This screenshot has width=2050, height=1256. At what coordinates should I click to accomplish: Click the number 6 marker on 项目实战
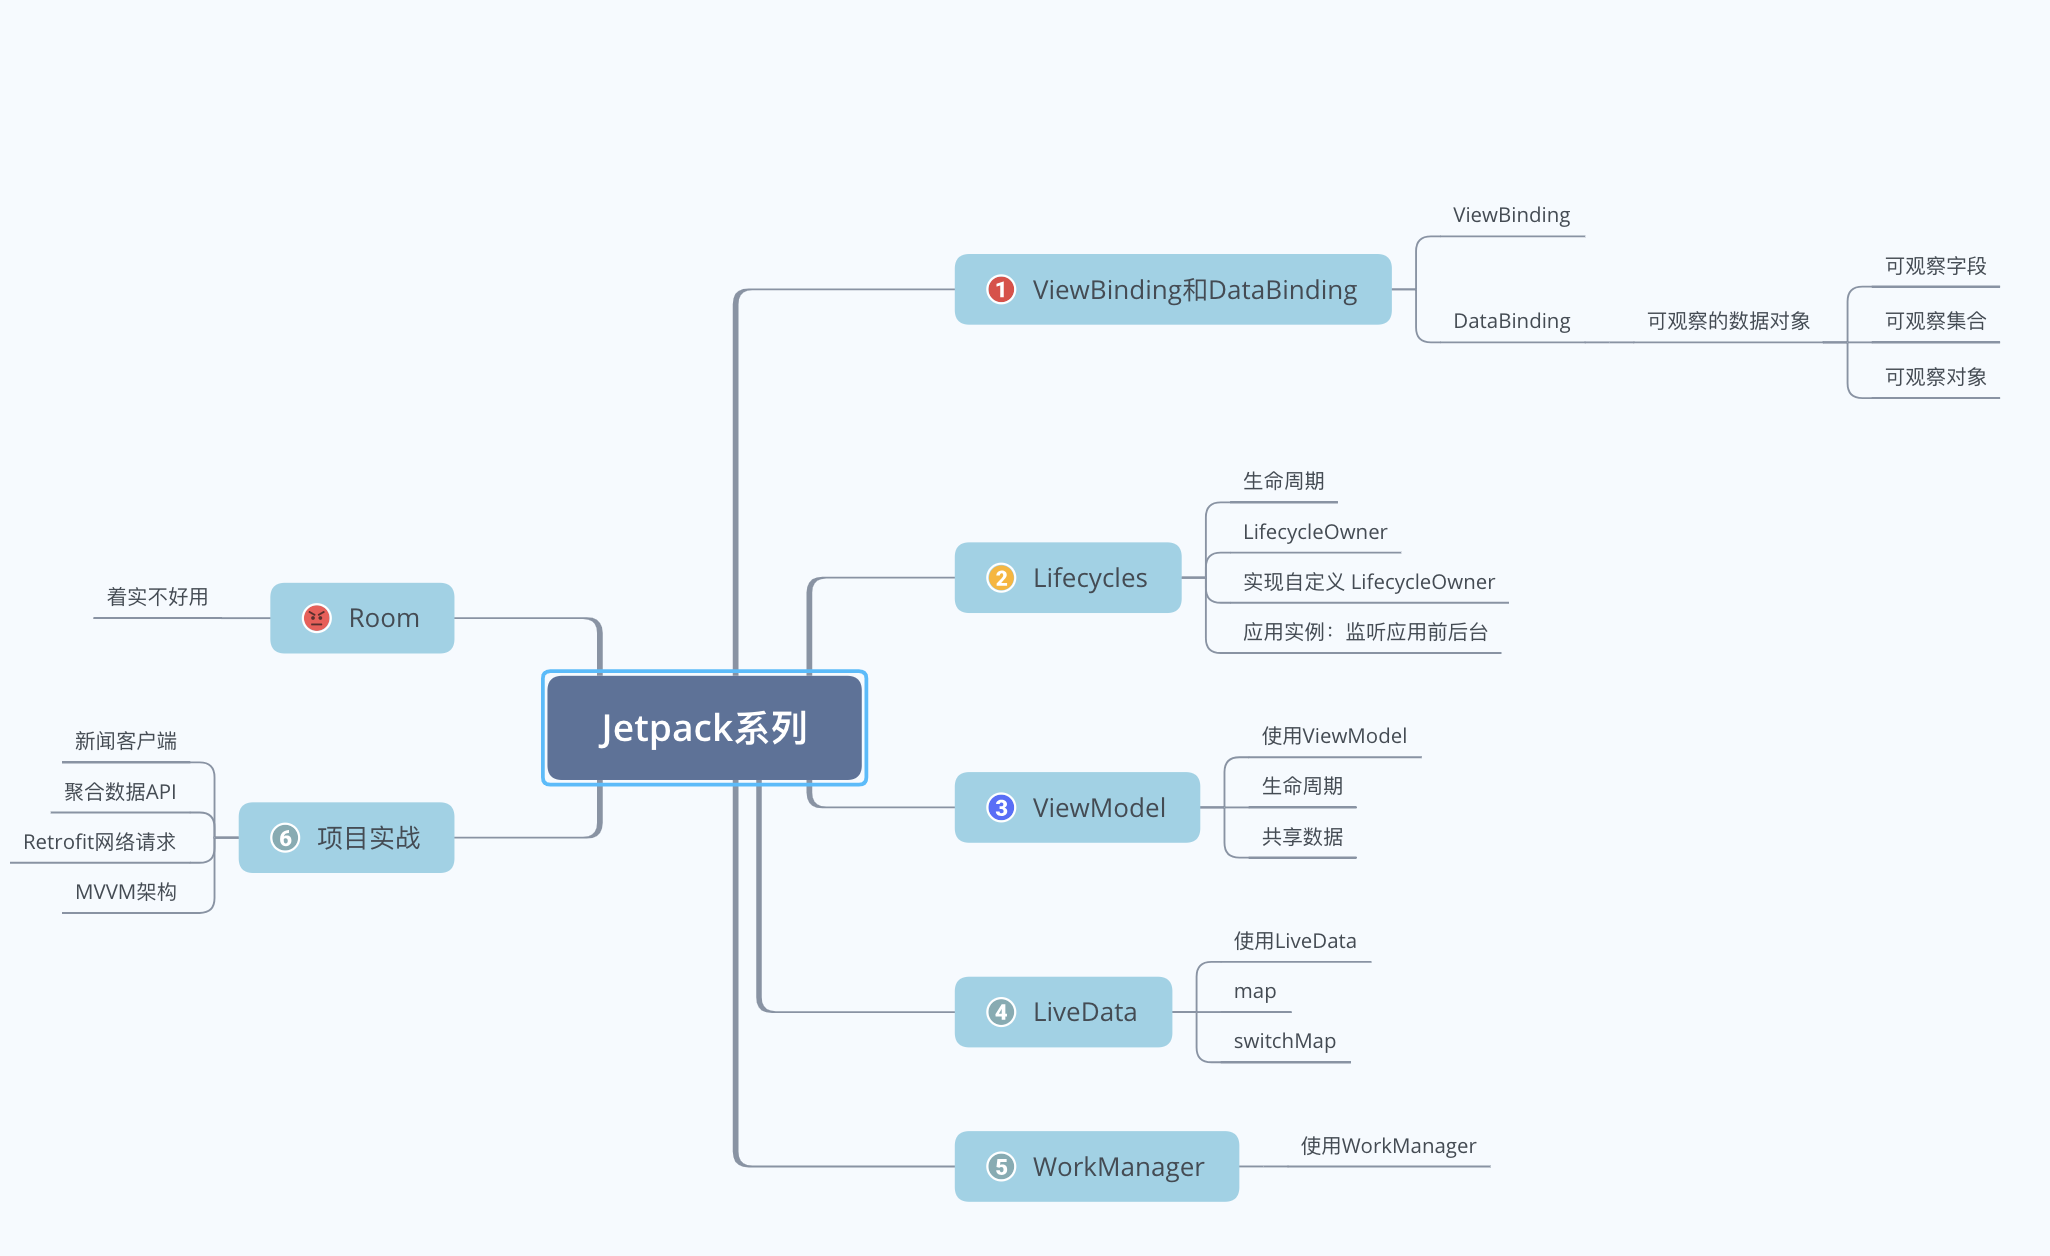pos(285,838)
